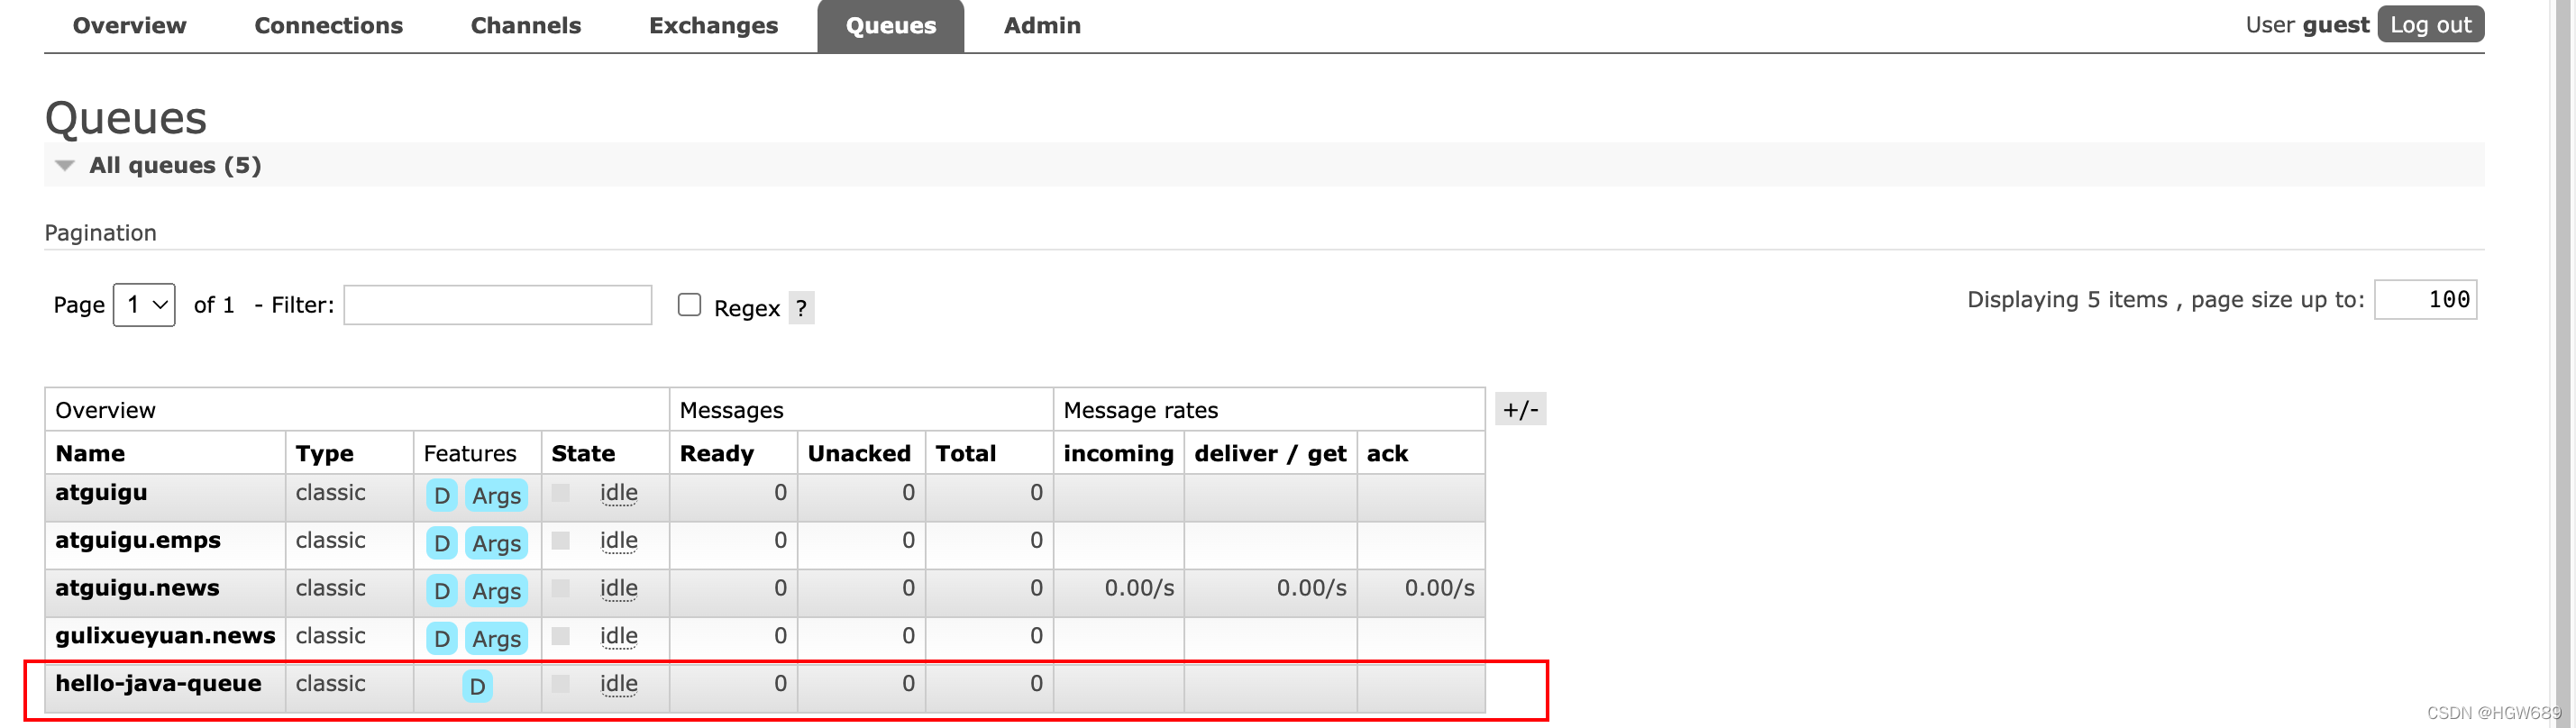2576x728 pixels.
Task: Switch to the Connections tab
Action: [x=328, y=25]
